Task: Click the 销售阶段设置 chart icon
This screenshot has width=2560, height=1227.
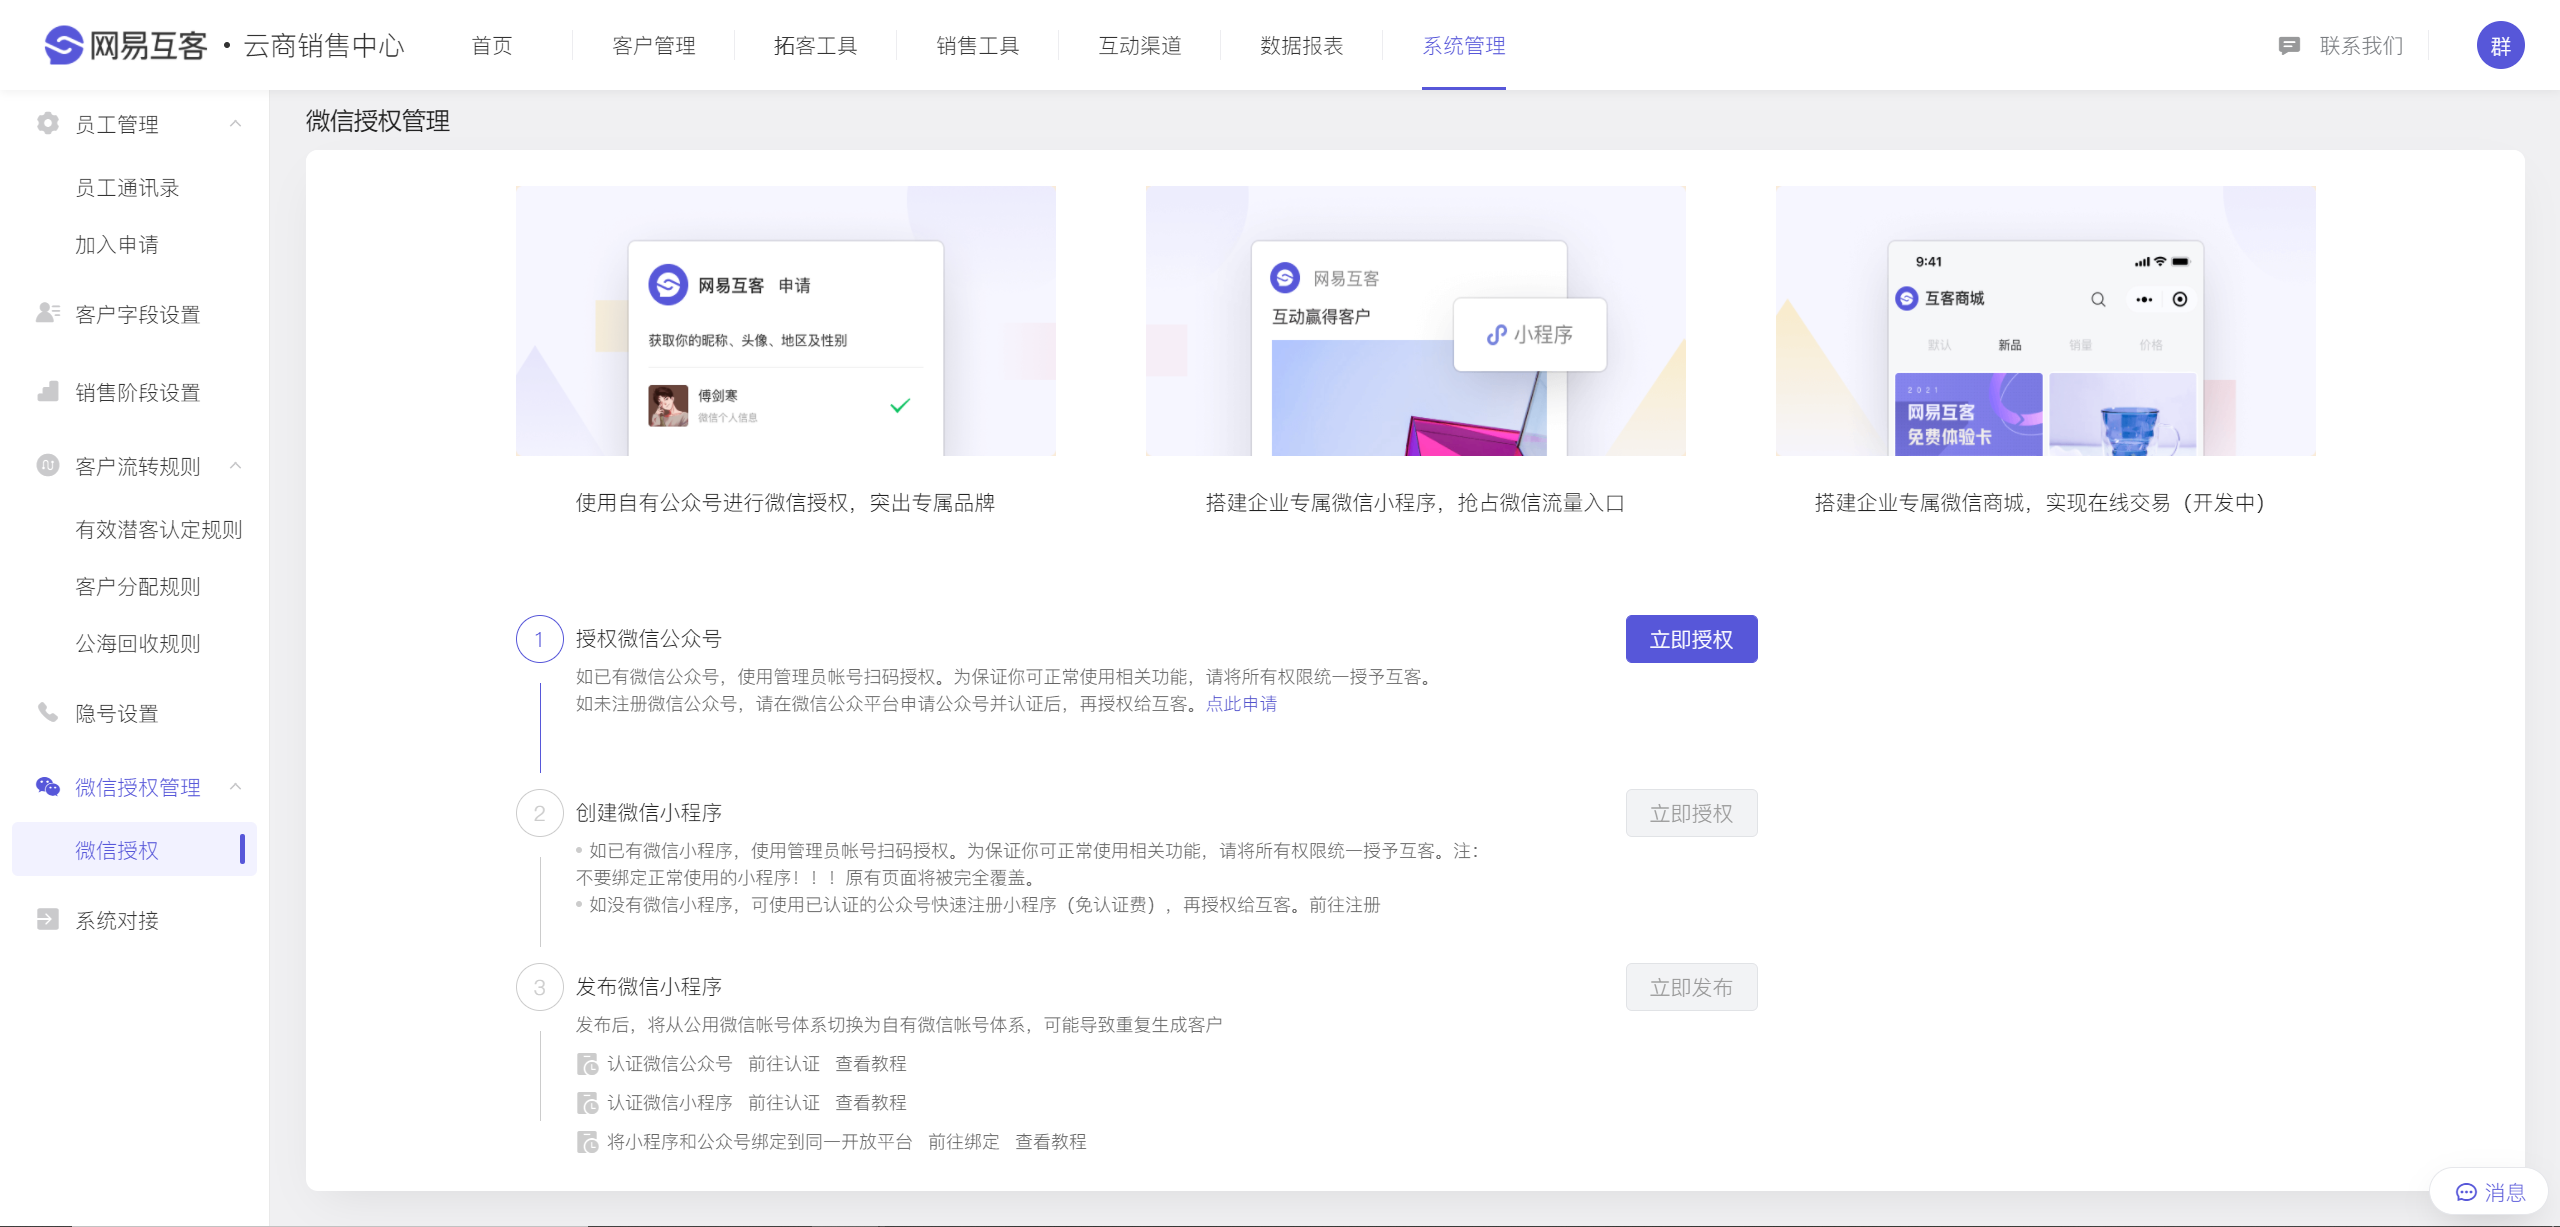Action: point(47,391)
